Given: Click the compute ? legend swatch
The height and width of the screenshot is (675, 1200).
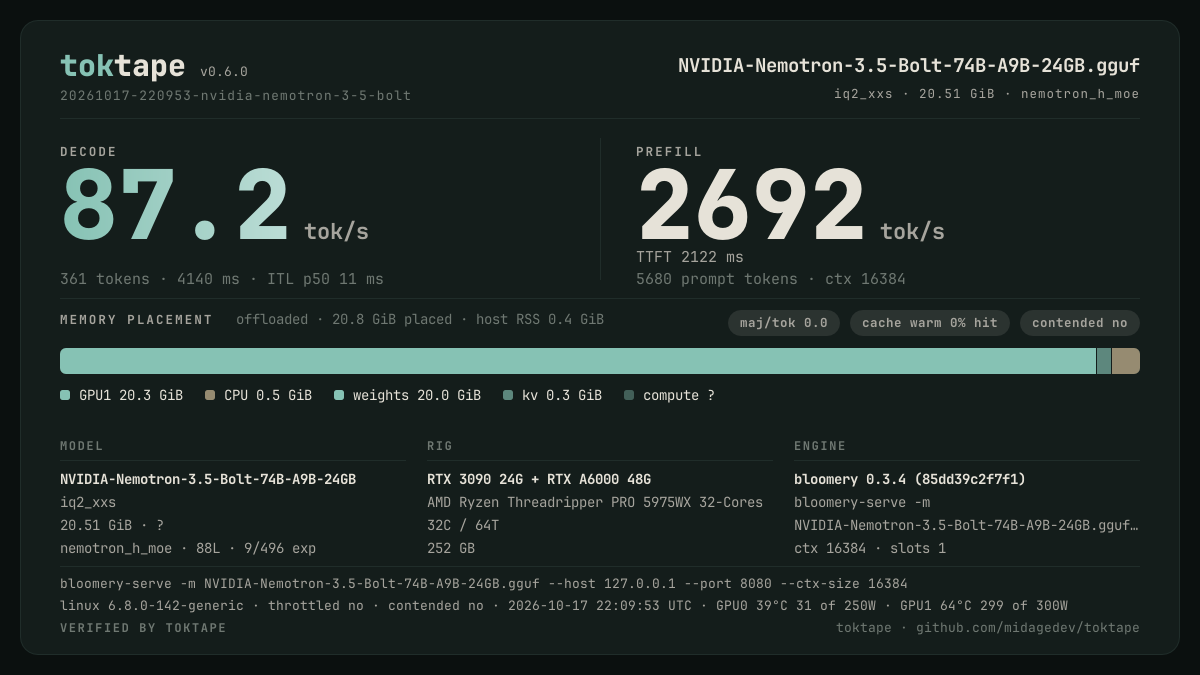Looking at the screenshot, I should click(x=629, y=395).
